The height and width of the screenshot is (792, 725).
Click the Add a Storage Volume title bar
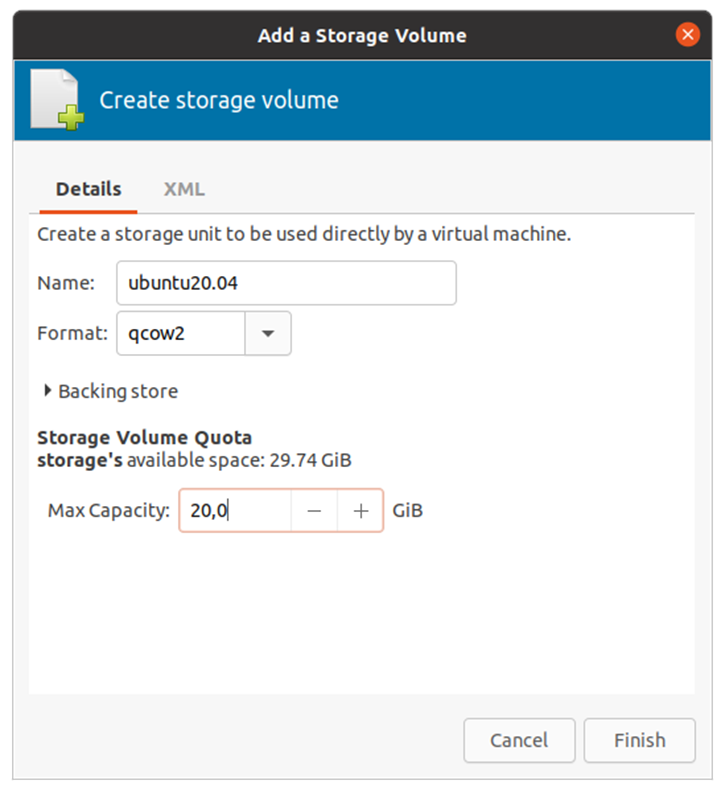362,35
